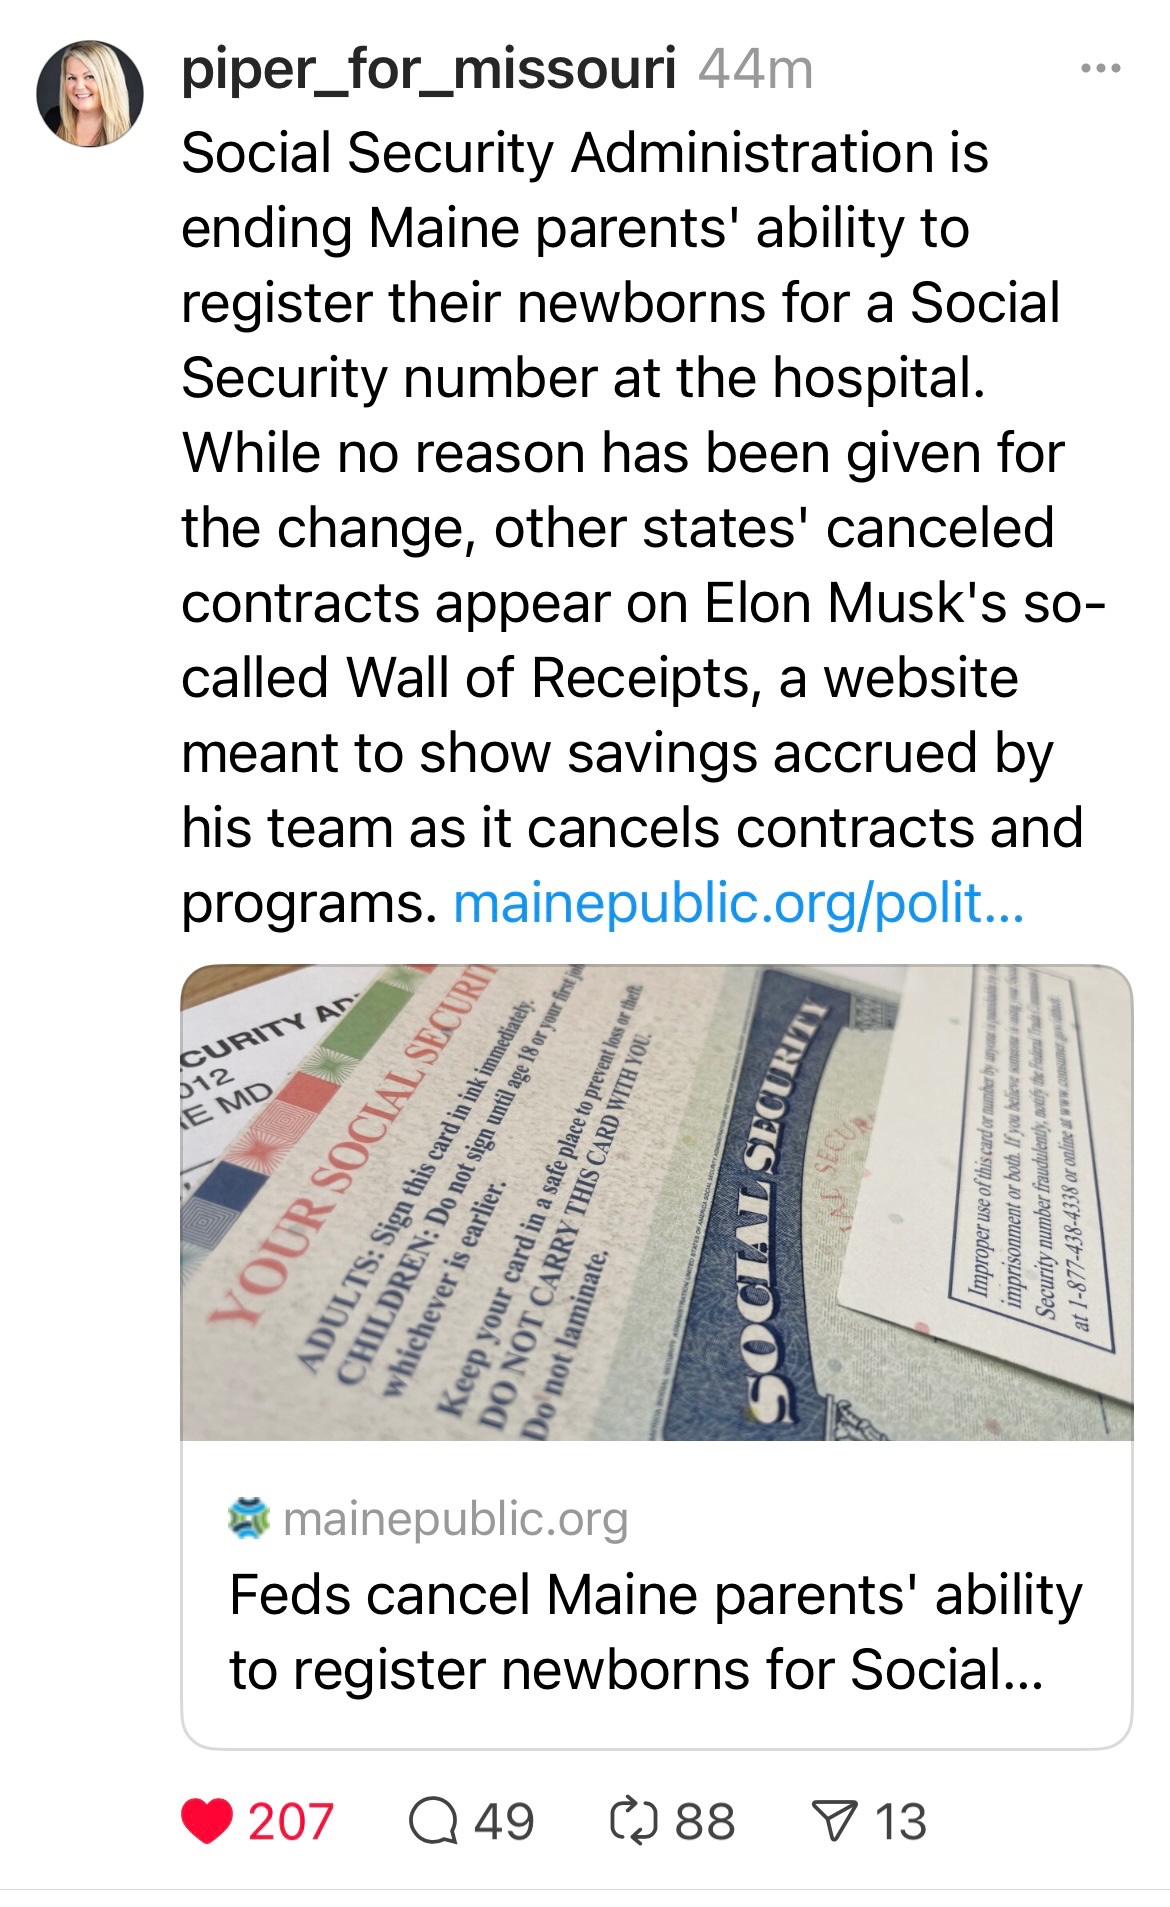Image resolution: width=1170 pixels, height=1907 pixels.
Task: Toggle the repost arrows icon
Action: pos(634,1821)
